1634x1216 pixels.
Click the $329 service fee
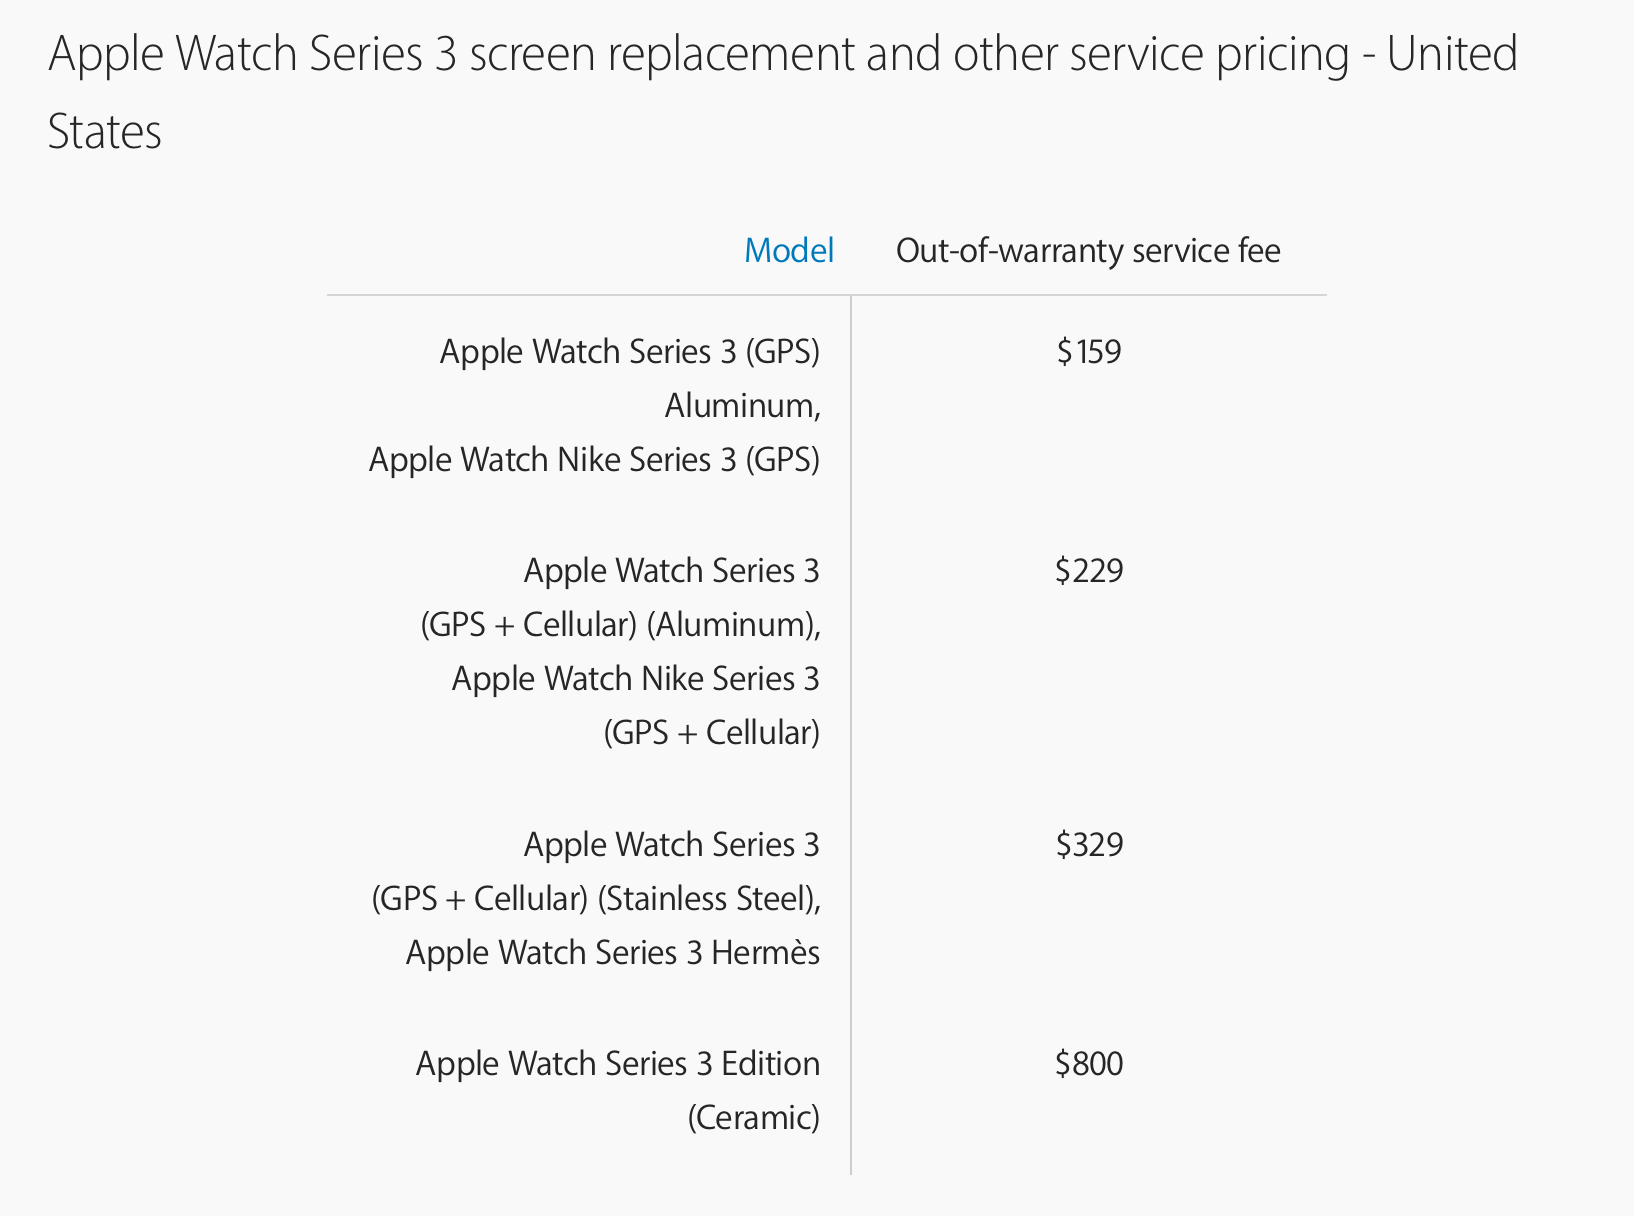coord(1088,845)
